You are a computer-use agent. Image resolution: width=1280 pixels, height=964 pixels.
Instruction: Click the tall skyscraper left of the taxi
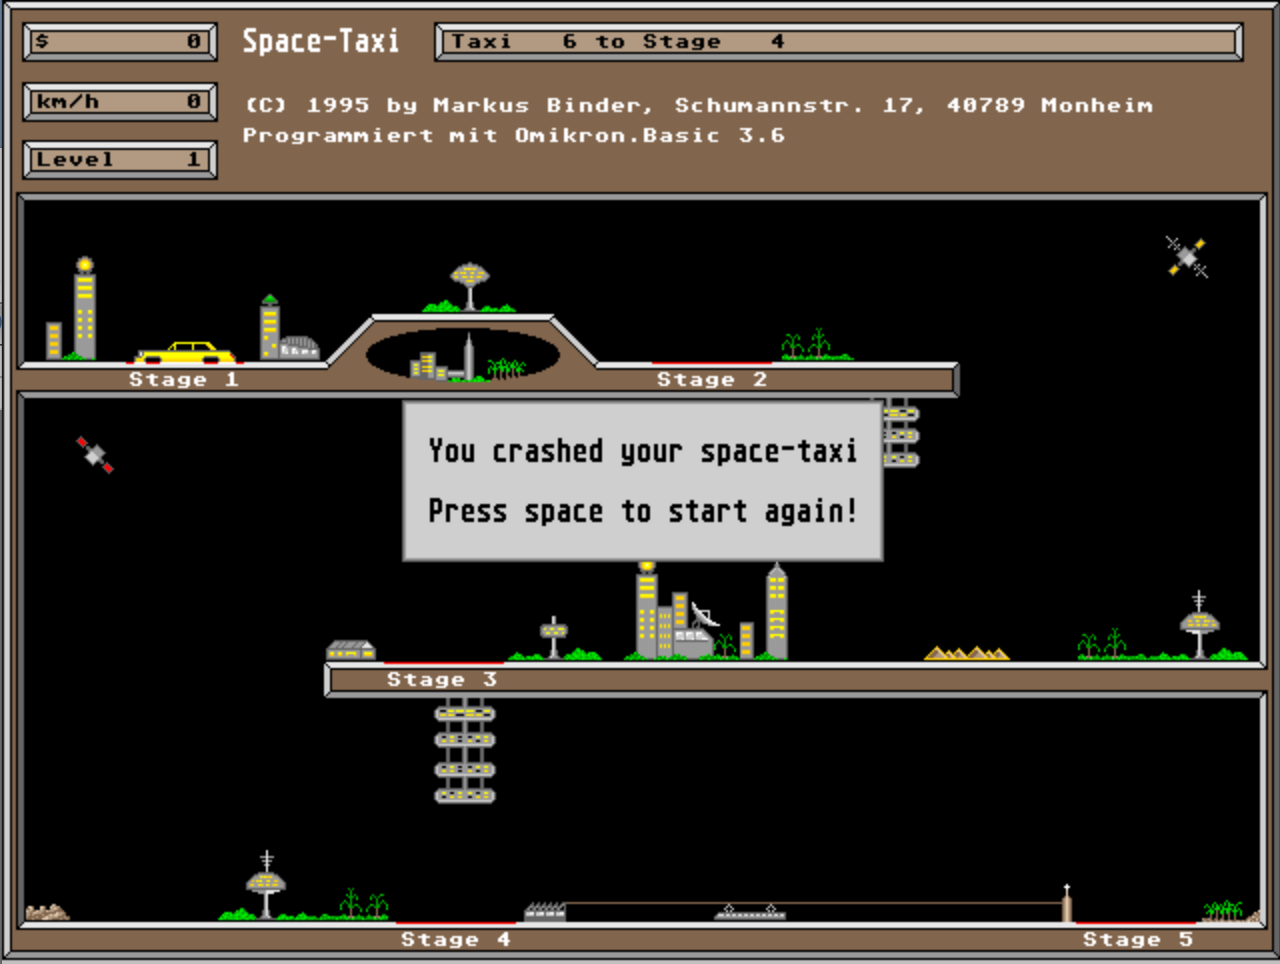pyautogui.click(x=85, y=309)
